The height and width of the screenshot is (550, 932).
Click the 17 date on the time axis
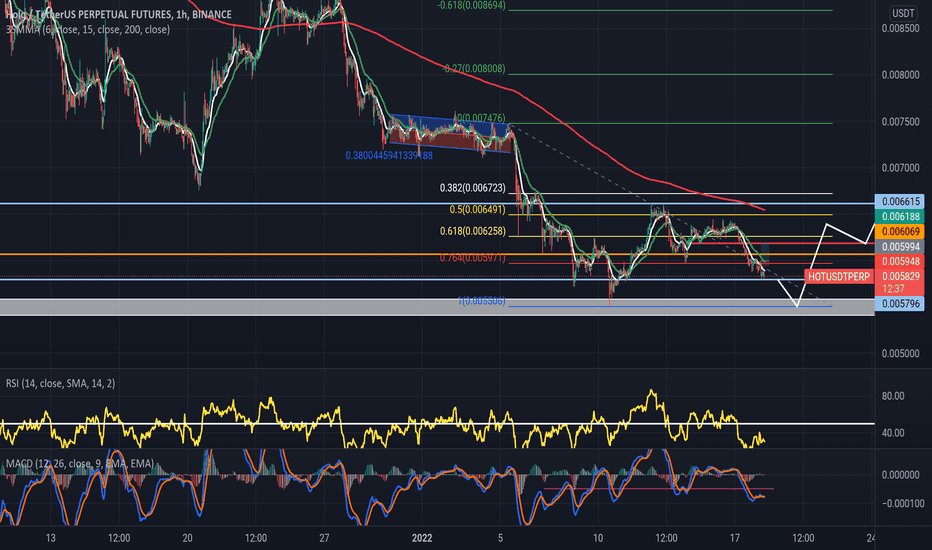(x=735, y=538)
